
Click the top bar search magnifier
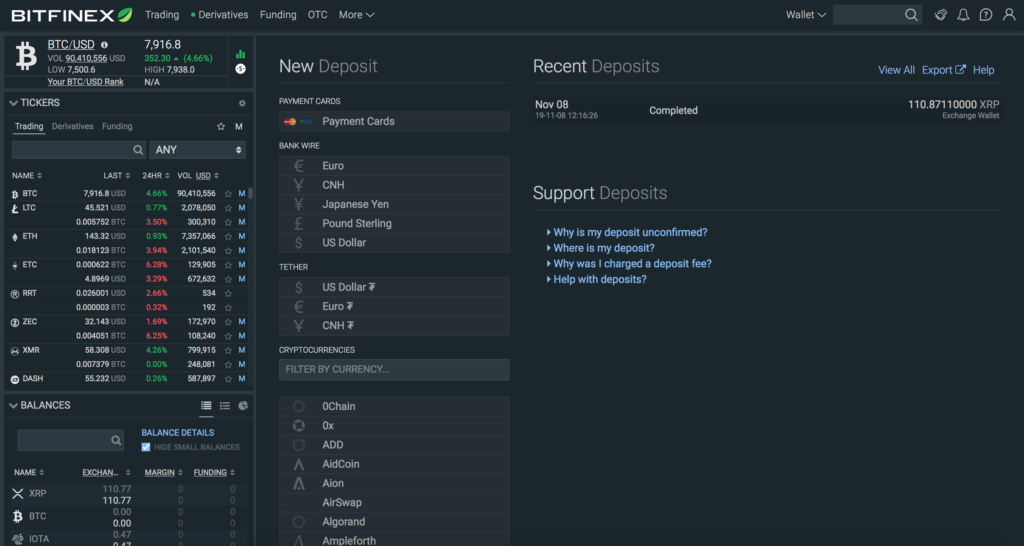tap(911, 15)
